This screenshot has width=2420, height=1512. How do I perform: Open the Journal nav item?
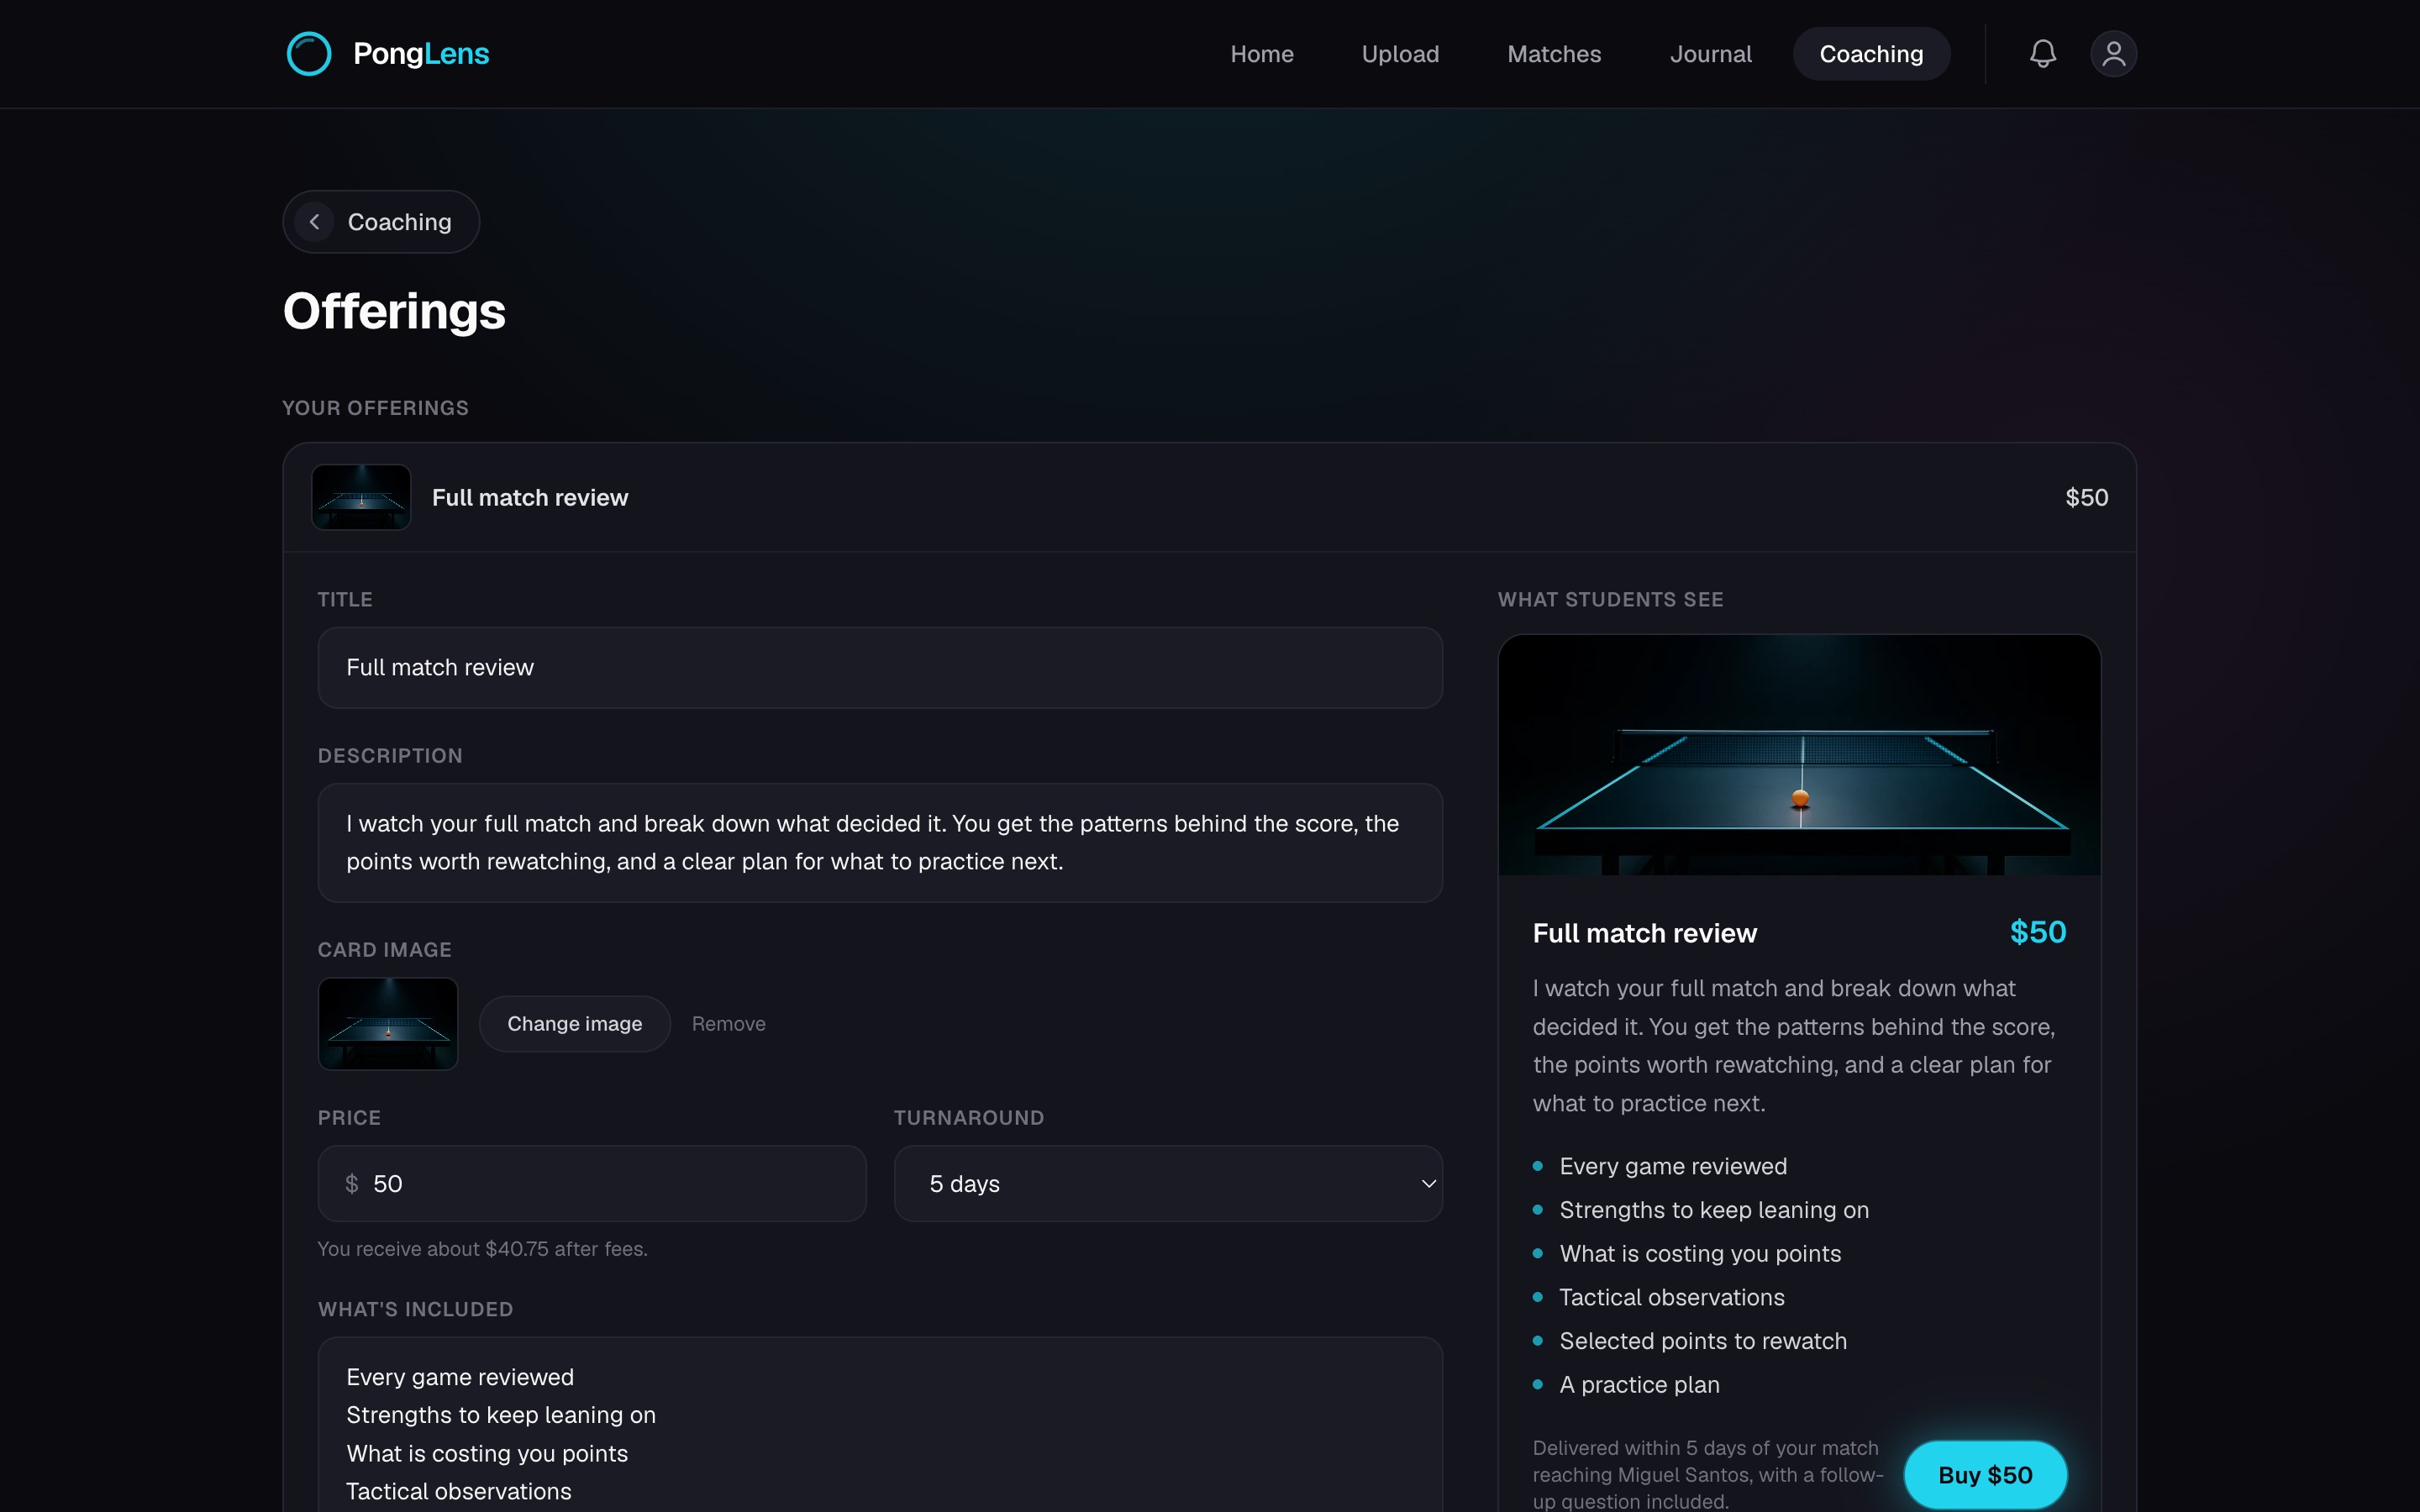click(1710, 54)
